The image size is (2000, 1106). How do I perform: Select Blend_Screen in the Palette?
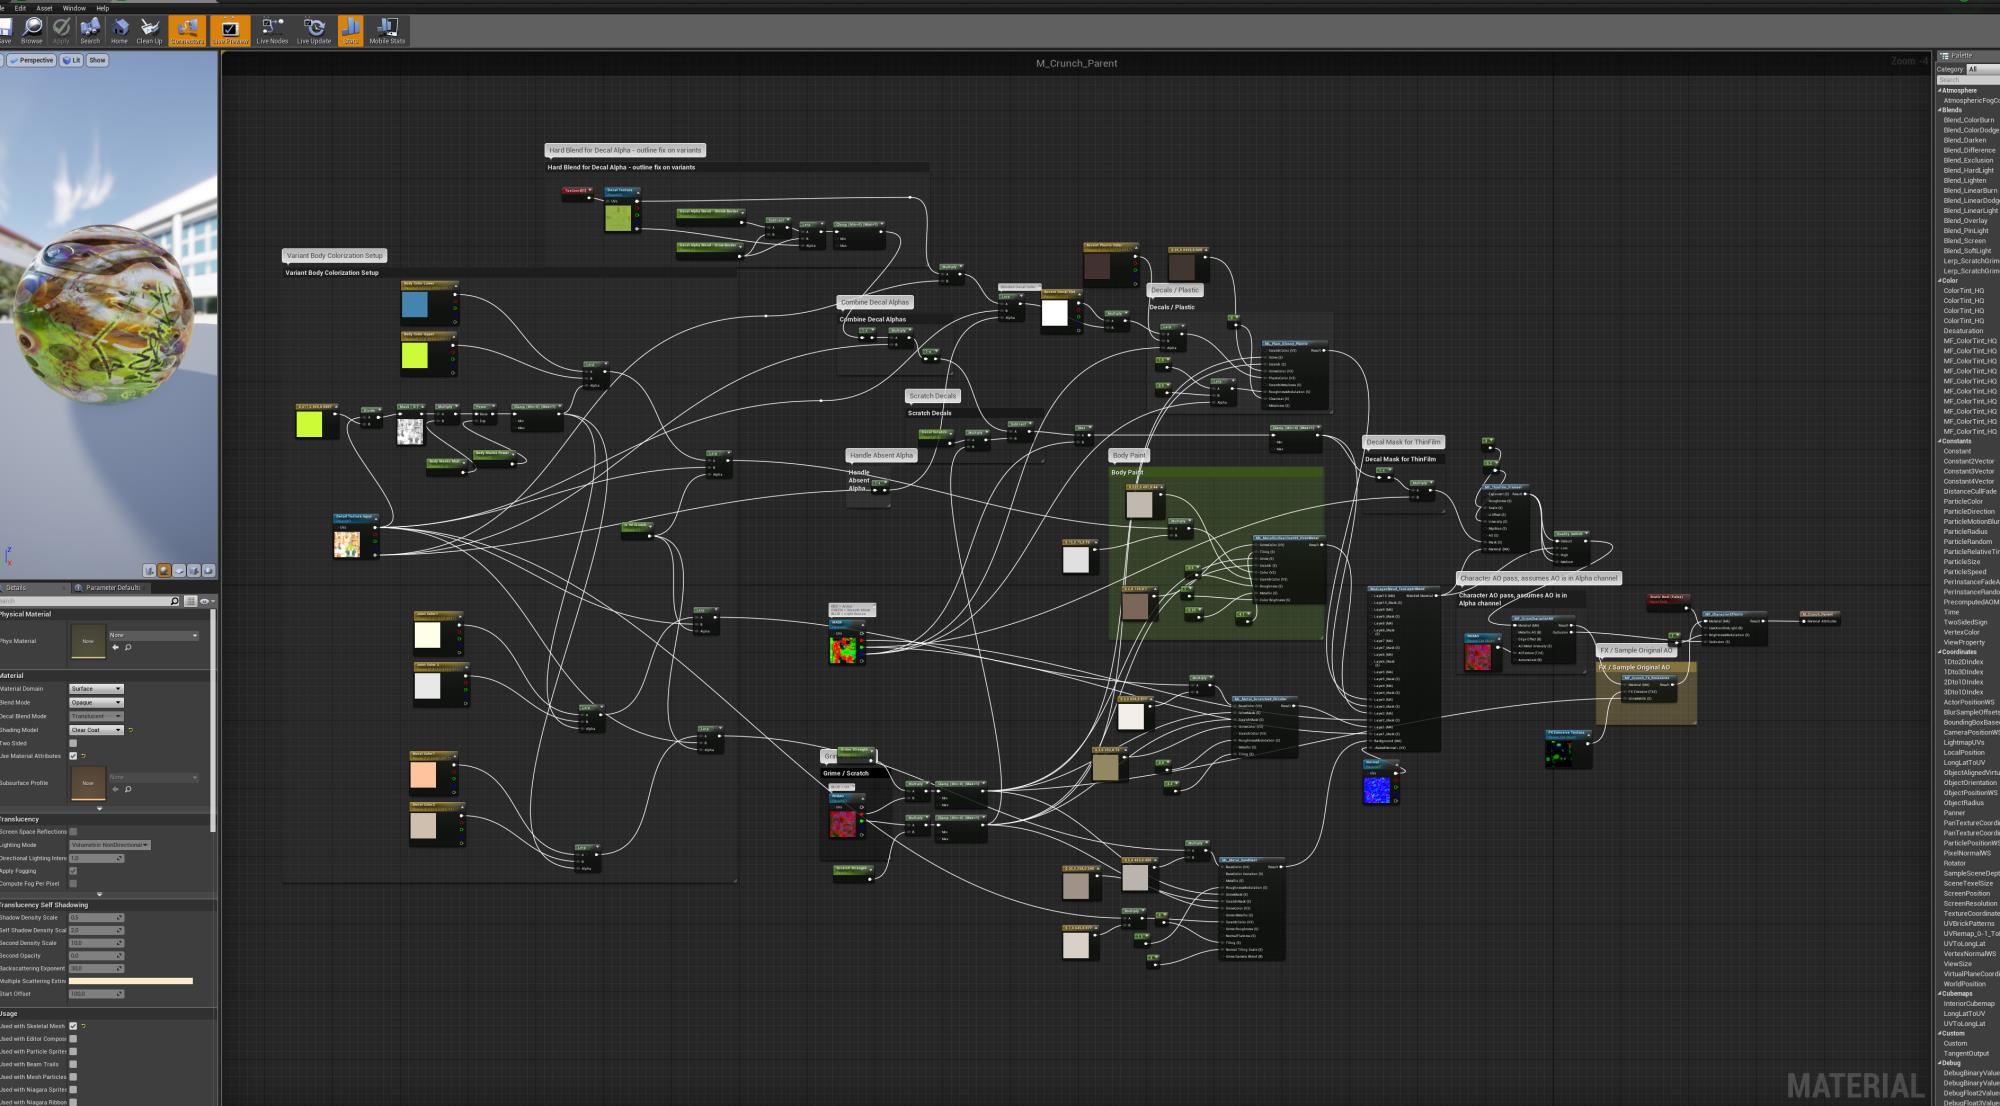[x=1964, y=241]
